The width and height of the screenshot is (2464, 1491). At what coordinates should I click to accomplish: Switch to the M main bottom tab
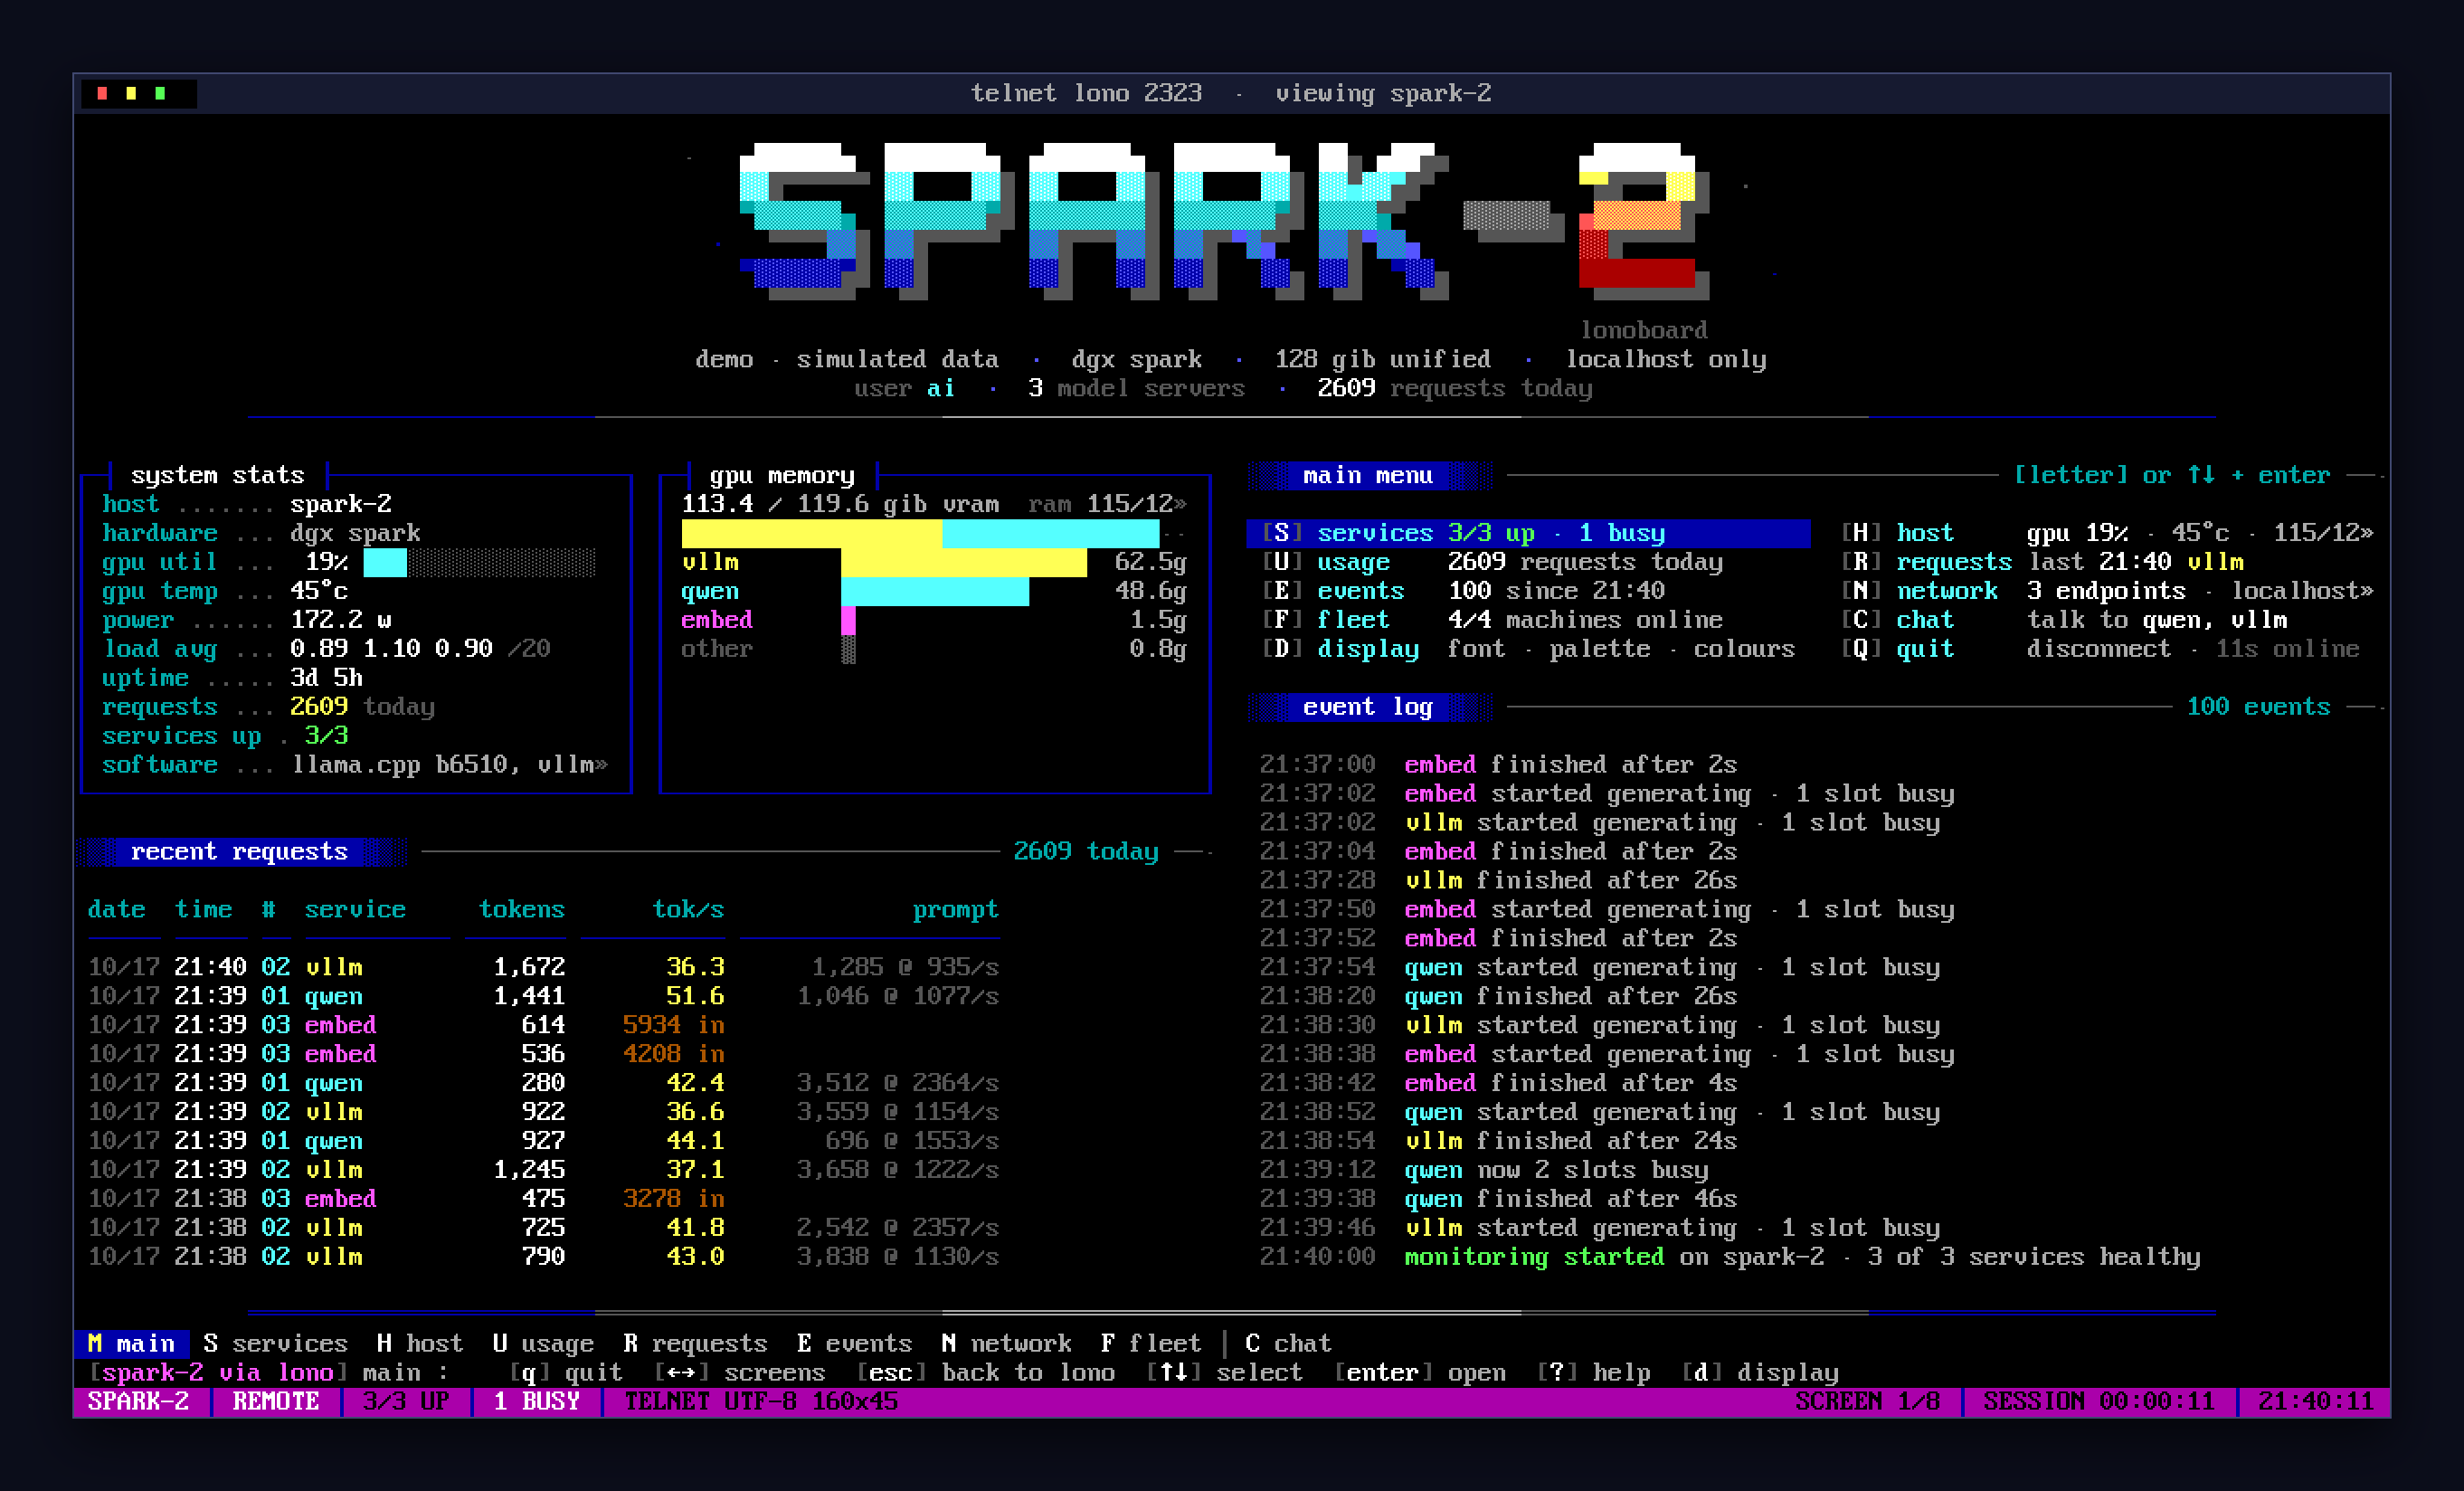(131, 1343)
